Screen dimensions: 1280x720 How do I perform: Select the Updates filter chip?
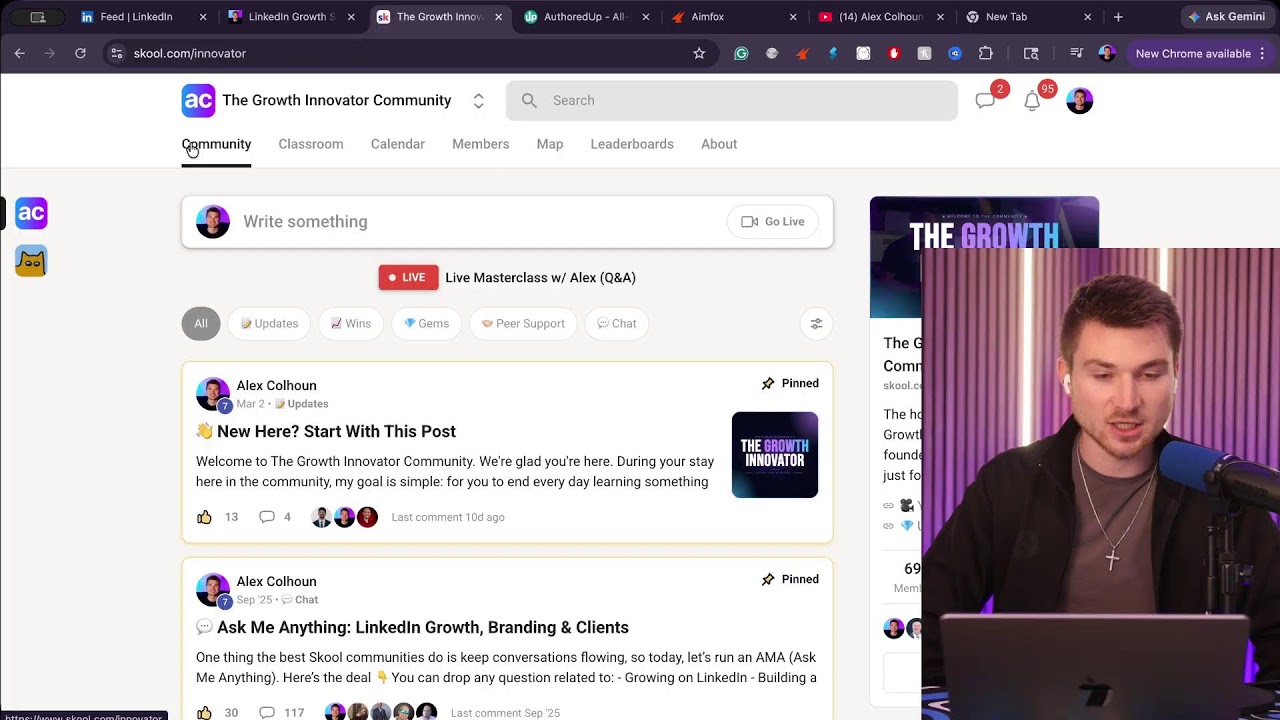pyautogui.click(x=269, y=323)
